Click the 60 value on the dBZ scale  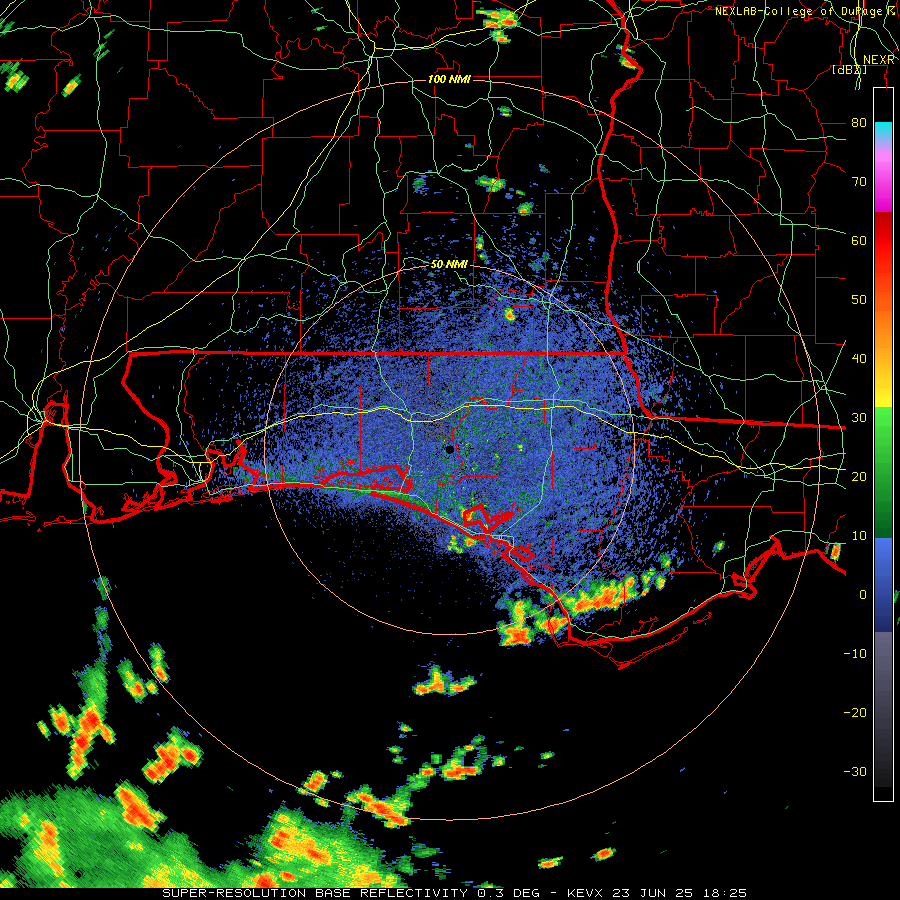[859, 241]
